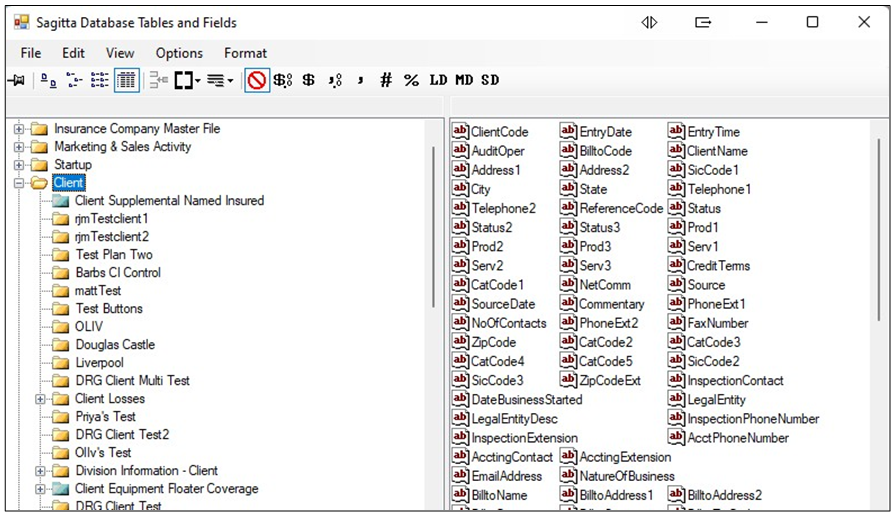Select Priya's Test folder
Viewport: 896px width, 514px height.
coord(105,417)
